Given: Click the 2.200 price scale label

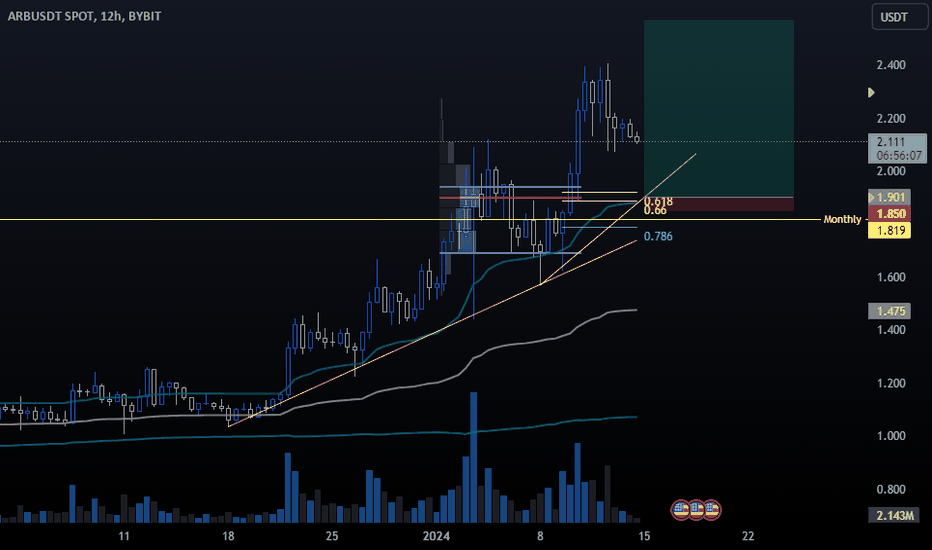Looking at the screenshot, I should (891, 118).
